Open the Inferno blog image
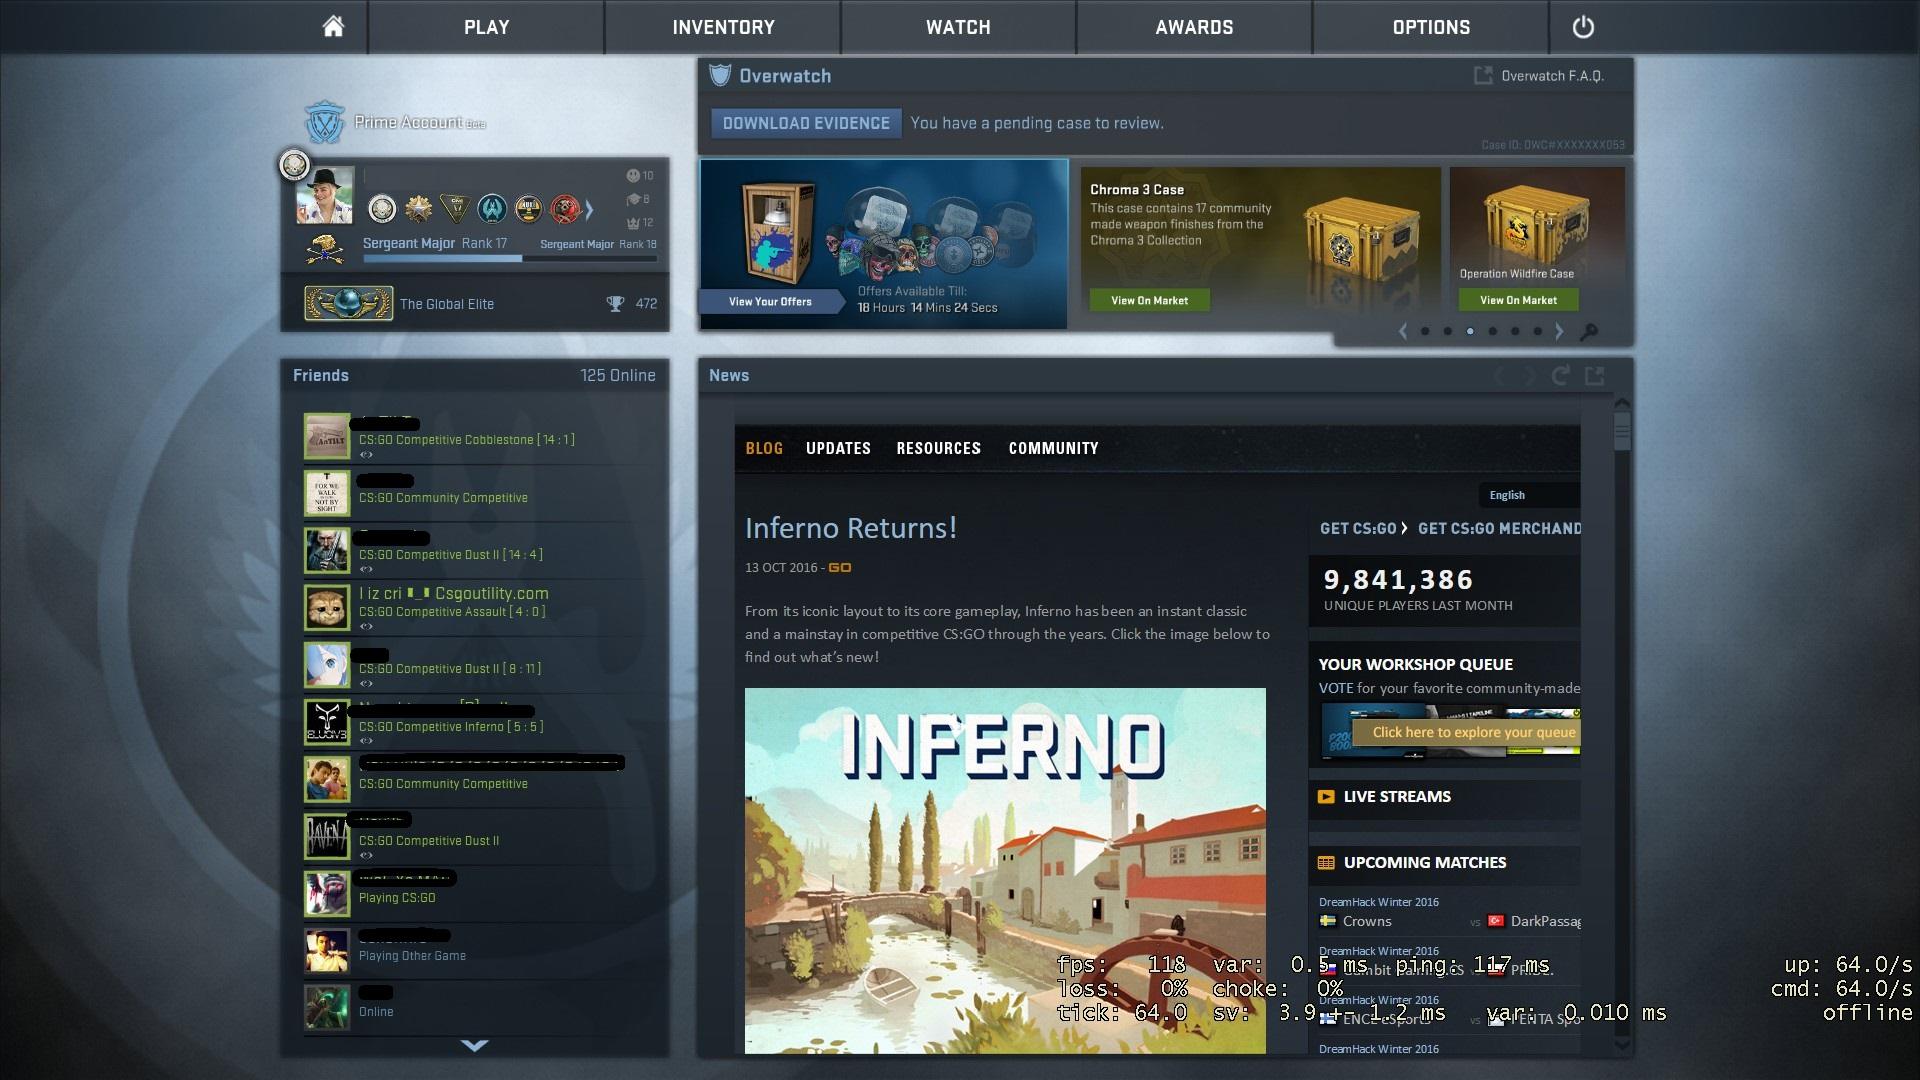Screen dimensions: 1920x1080 pyautogui.click(x=1005, y=870)
